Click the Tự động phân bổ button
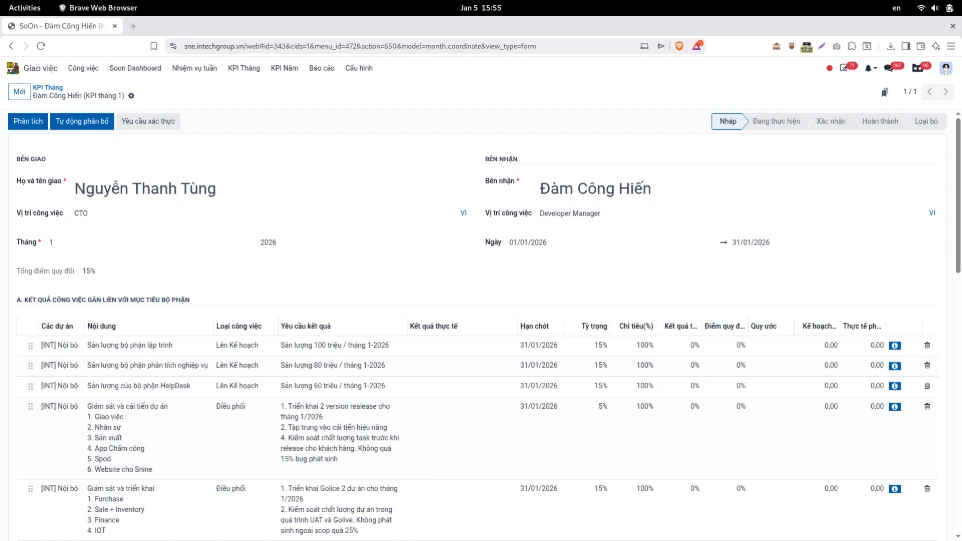The width and height of the screenshot is (962, 541). coord(82,121)
